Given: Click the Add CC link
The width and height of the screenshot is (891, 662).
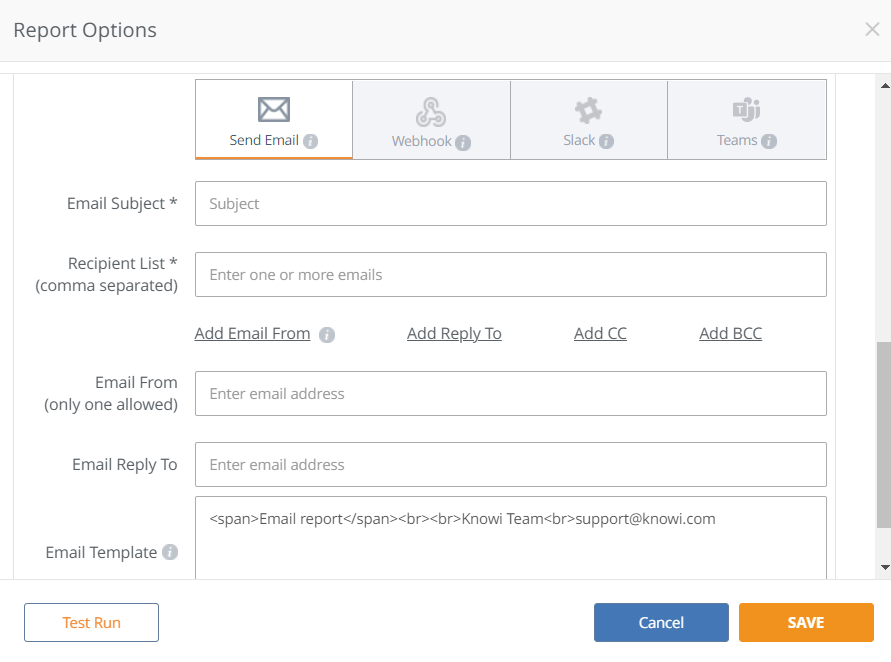Looking at the screenshot, I should (x=600, y=334).
